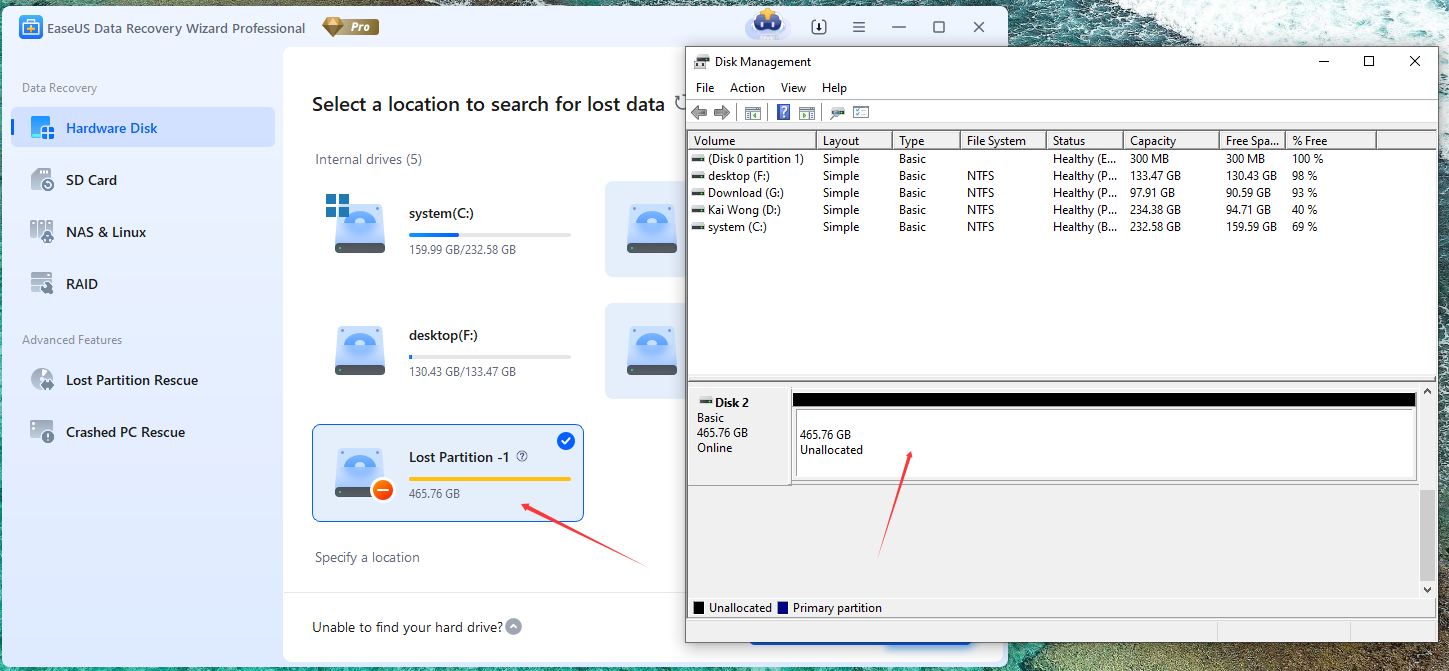Open Lost Partition Rescue feature
Viewport: 1449px width, 671px height.
pos(131,380)
